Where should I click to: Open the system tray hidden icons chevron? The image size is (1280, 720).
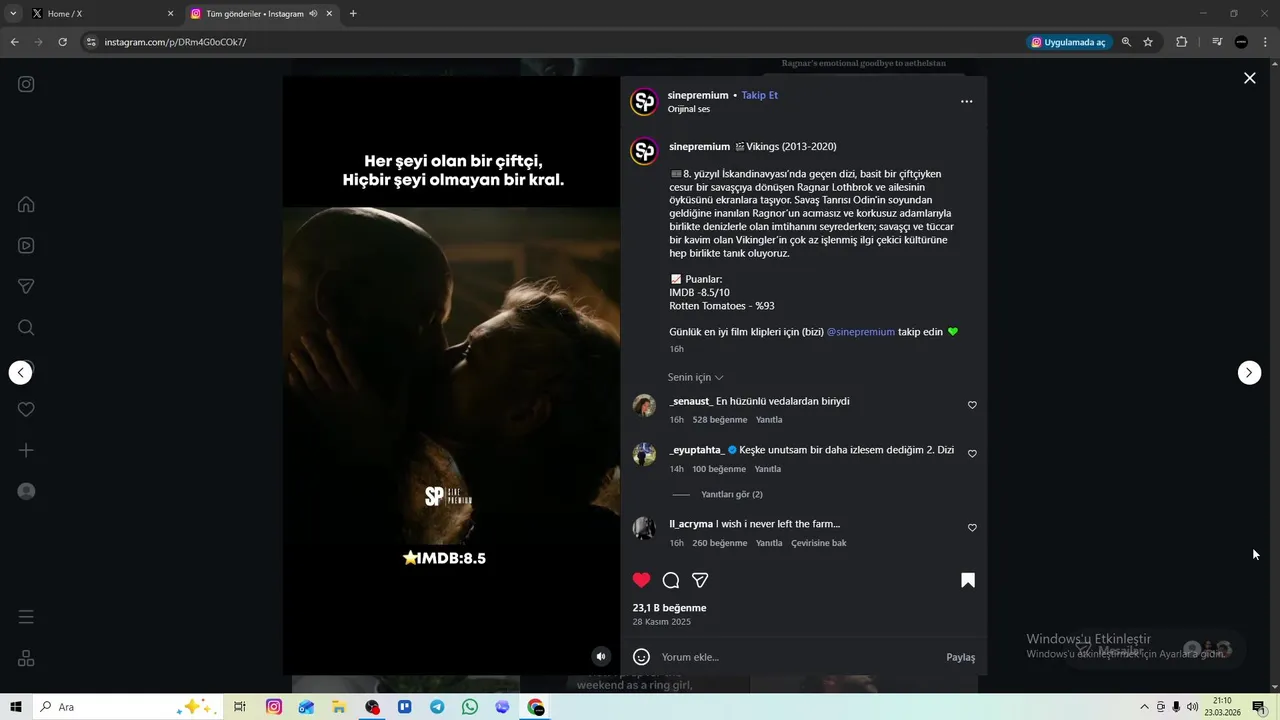1145,707
